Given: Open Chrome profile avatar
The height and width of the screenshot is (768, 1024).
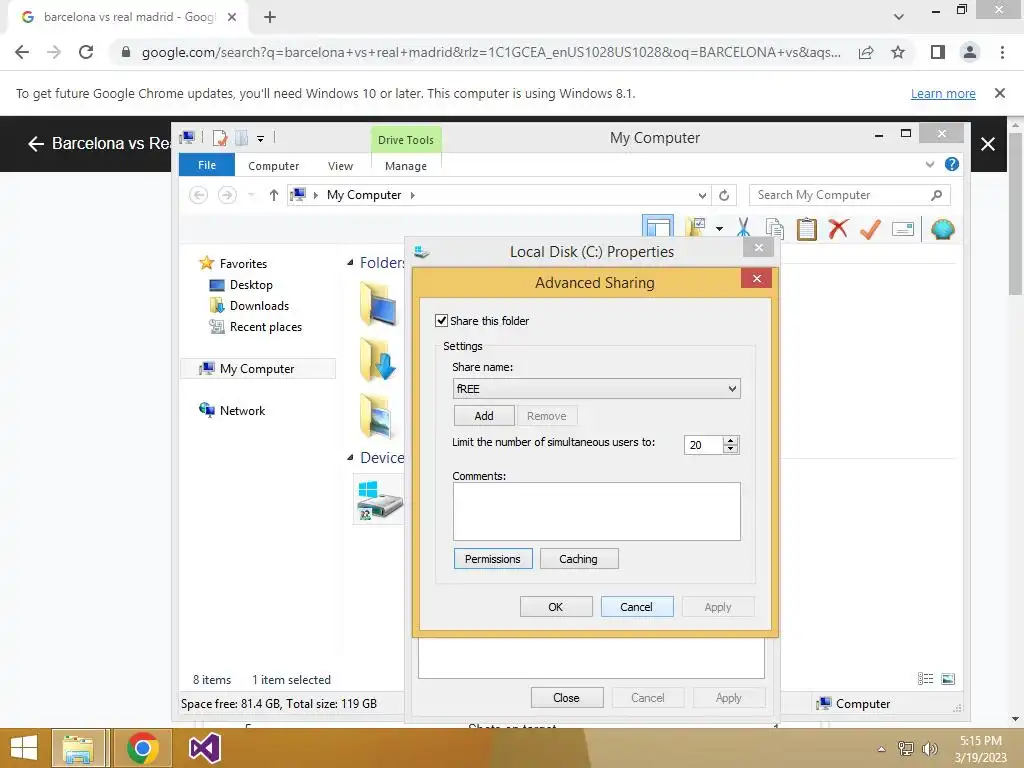Looking at the screenshot, I should click(x=970, y=52).
